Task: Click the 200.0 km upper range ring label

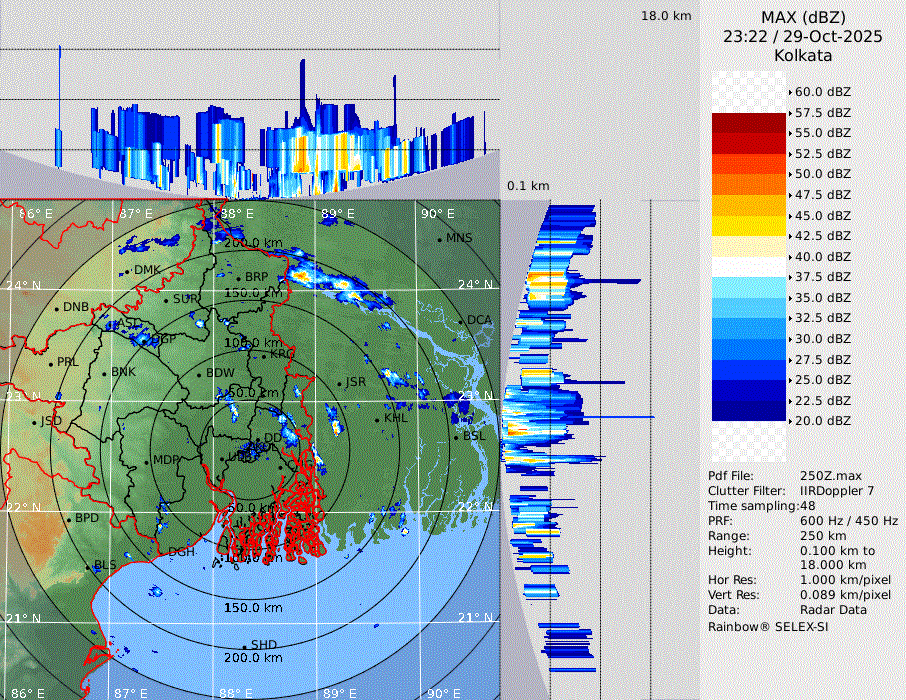Action: [x=252, y=243]
